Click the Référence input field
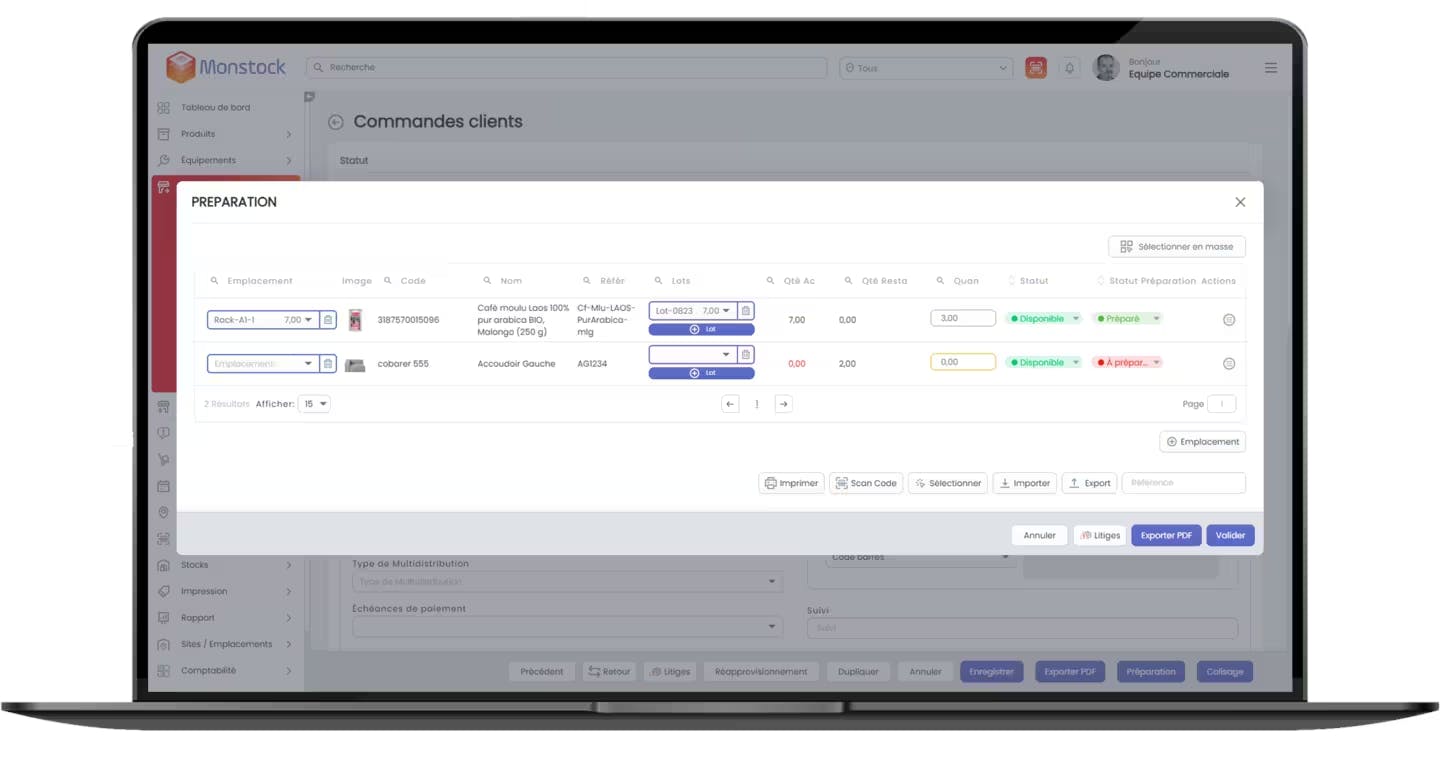 pos(1183,483)
